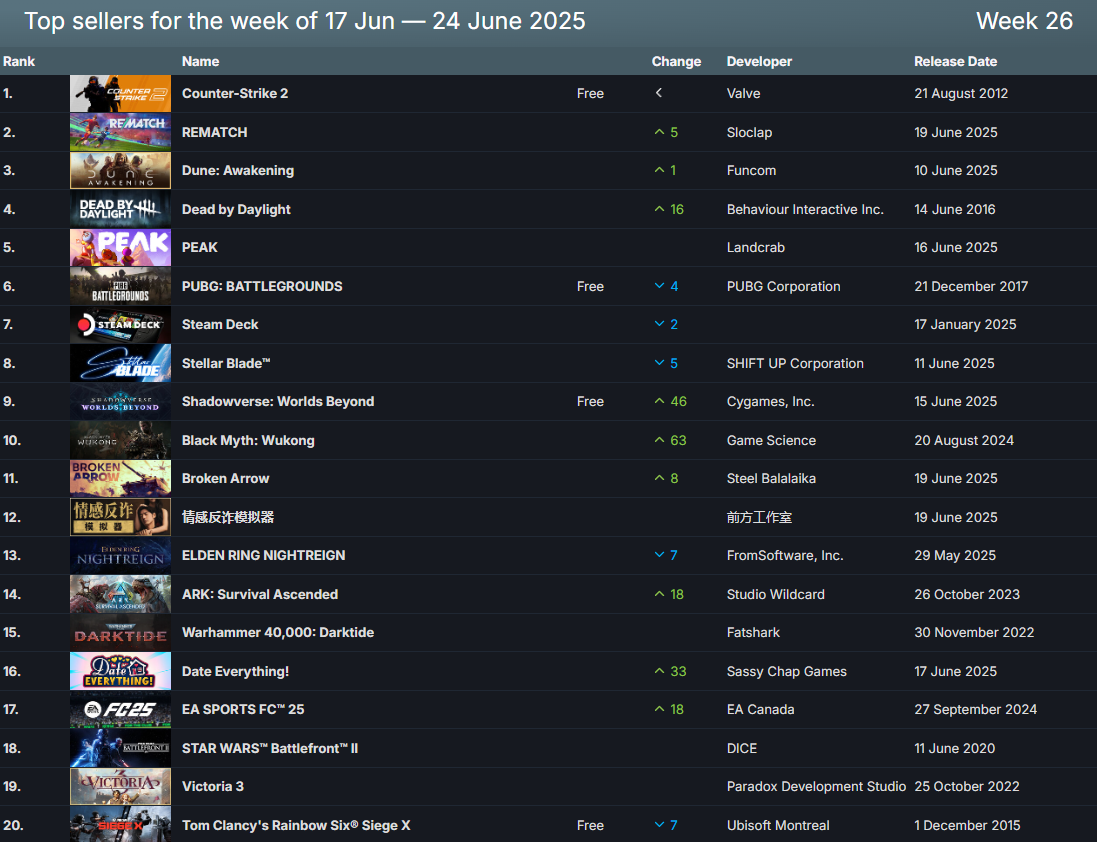Open the Steam Deck product image
This screenshot has height=842, width=1097.
(120, 325)
